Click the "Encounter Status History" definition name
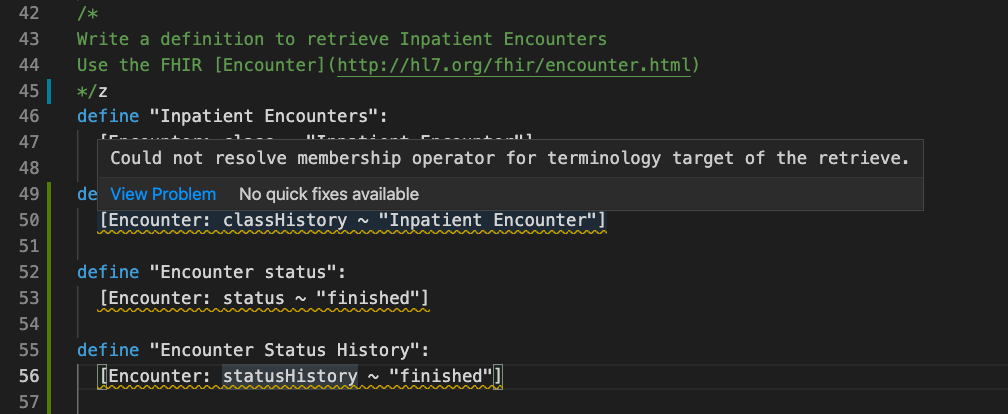1008x414 pixels. click(289, 350)
